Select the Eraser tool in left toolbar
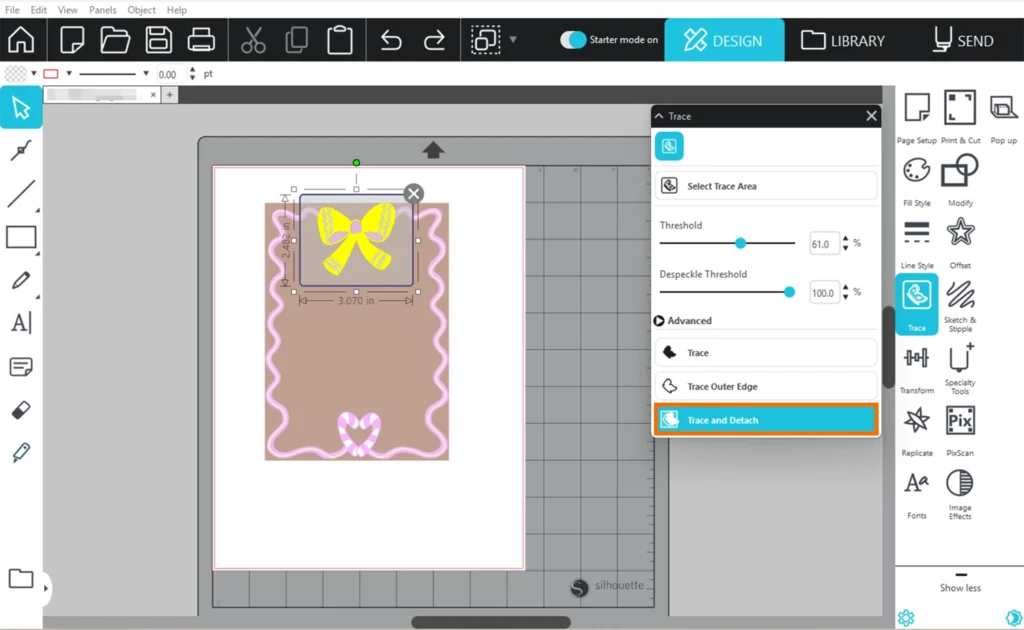This screenshot has width=1024, height=630. pyautogui.click(x=21, y=410)
